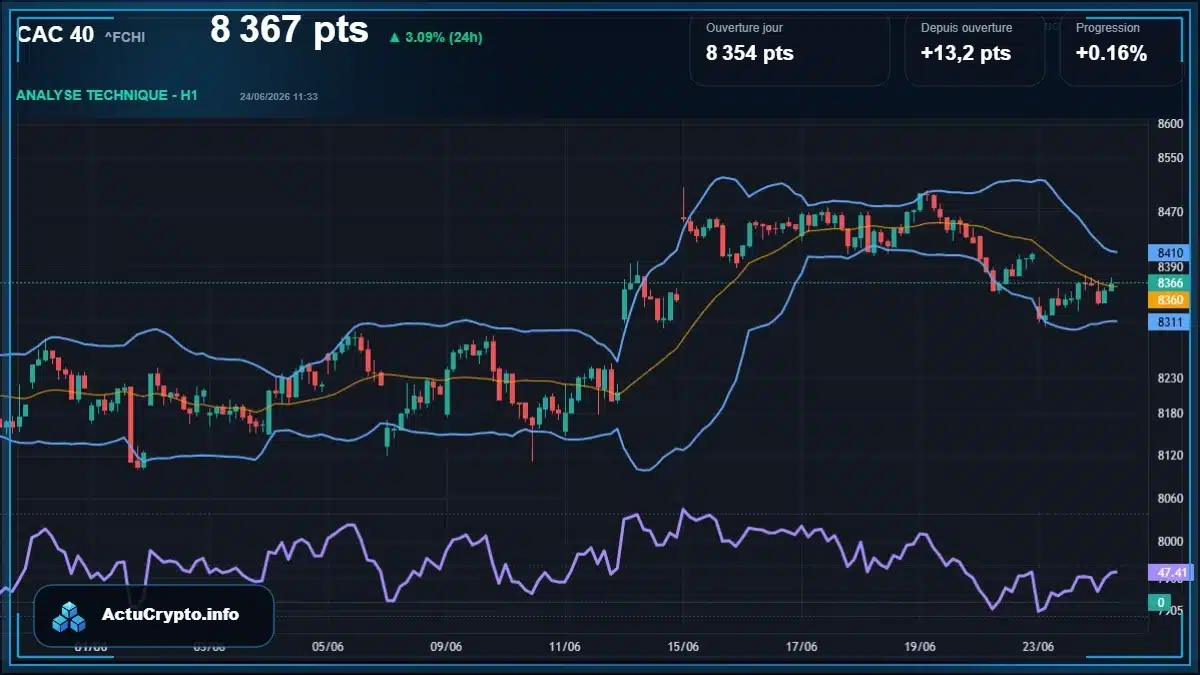Viewport: 1200px width, 675px height.
Task: Click the green 0 indicator value tag
Action: click(1159, 602)
